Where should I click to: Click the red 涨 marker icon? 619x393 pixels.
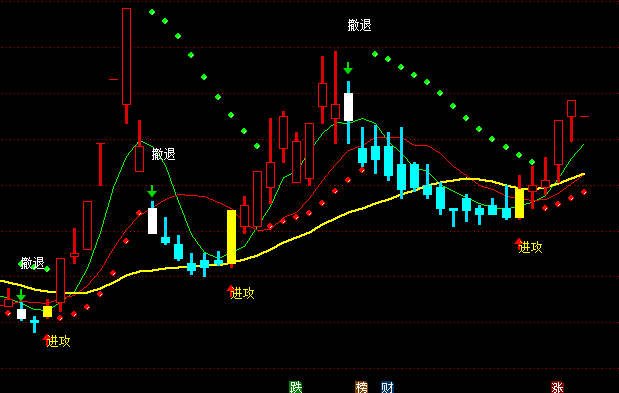tap(557, 387)
